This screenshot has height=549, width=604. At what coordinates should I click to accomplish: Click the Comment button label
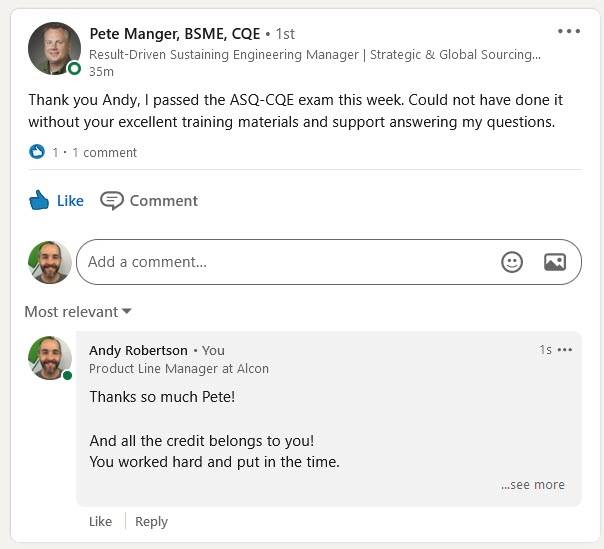tap(164, 200)
